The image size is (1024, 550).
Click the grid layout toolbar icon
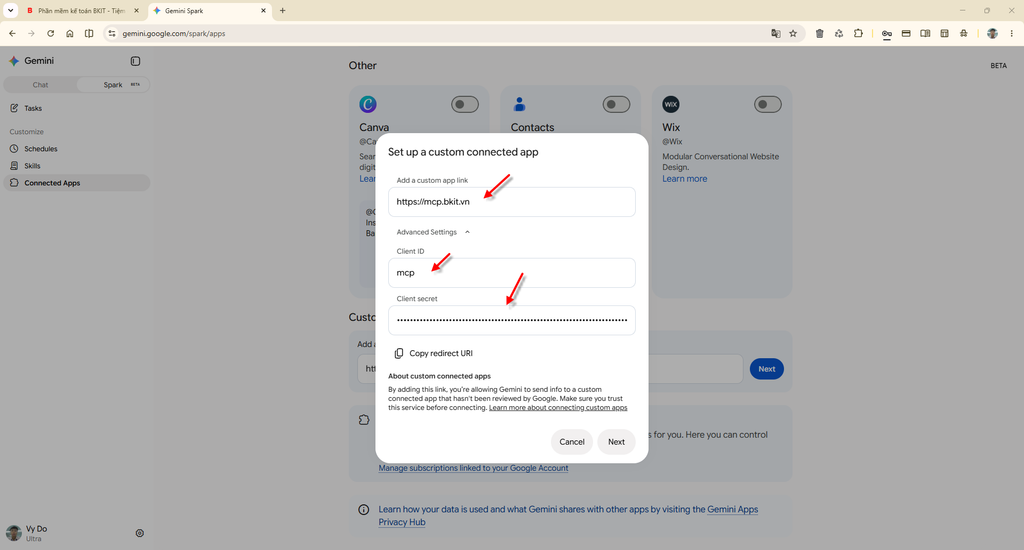point(944,33)
